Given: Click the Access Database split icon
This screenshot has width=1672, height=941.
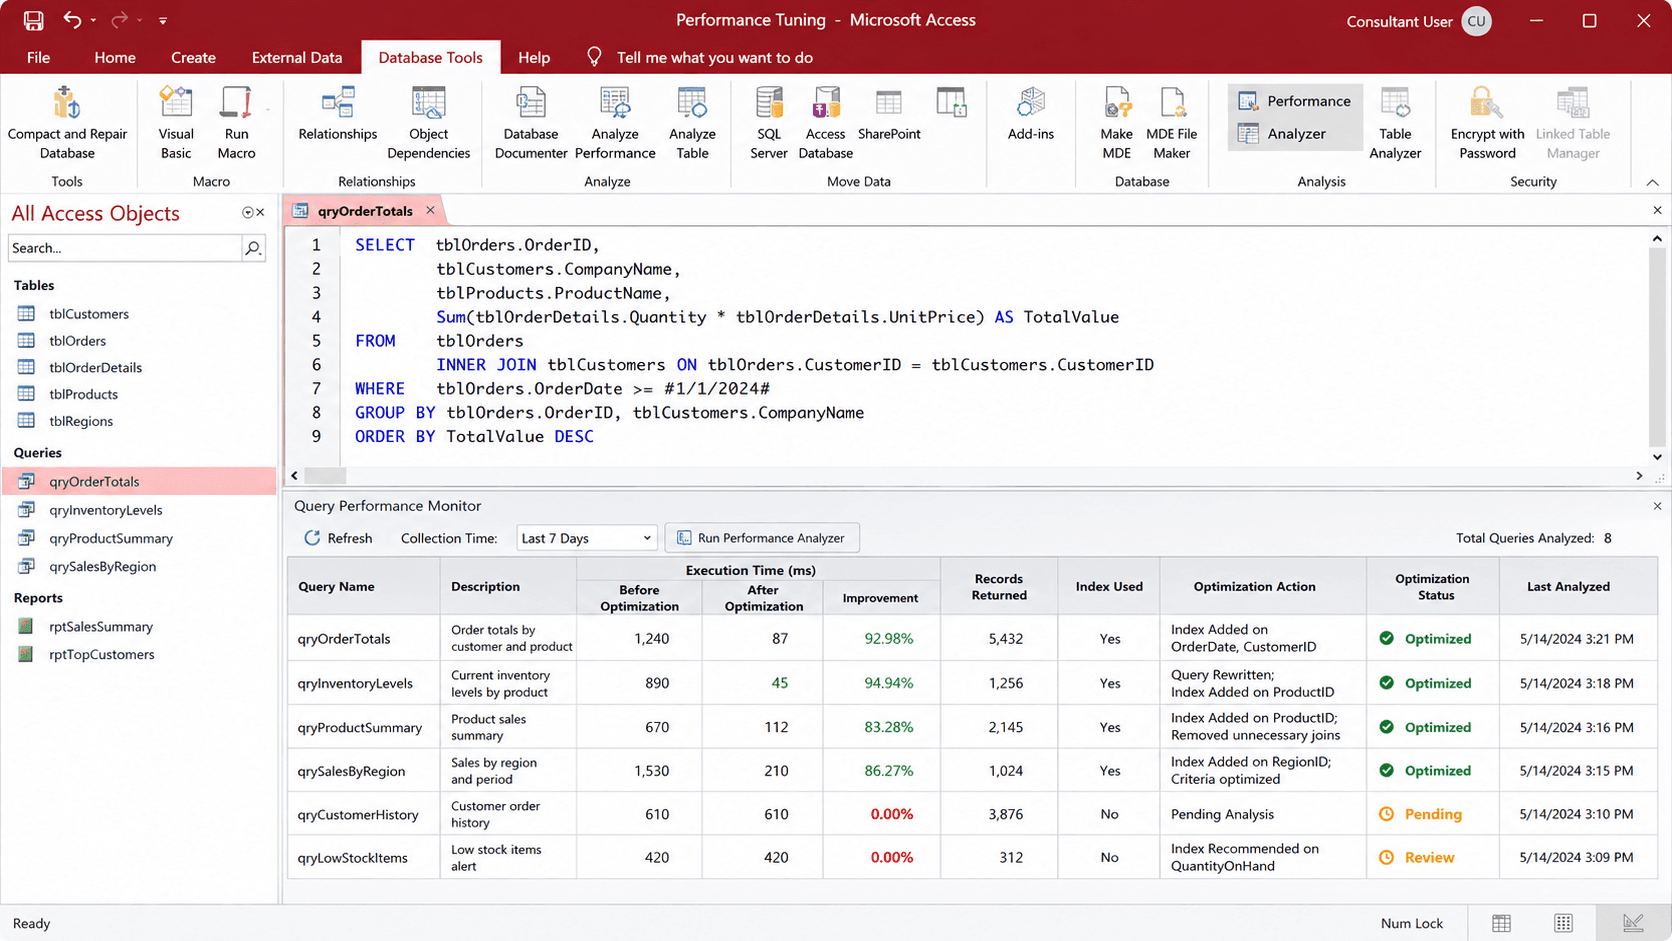Looking at the screenshot, I should click(826, 103).
